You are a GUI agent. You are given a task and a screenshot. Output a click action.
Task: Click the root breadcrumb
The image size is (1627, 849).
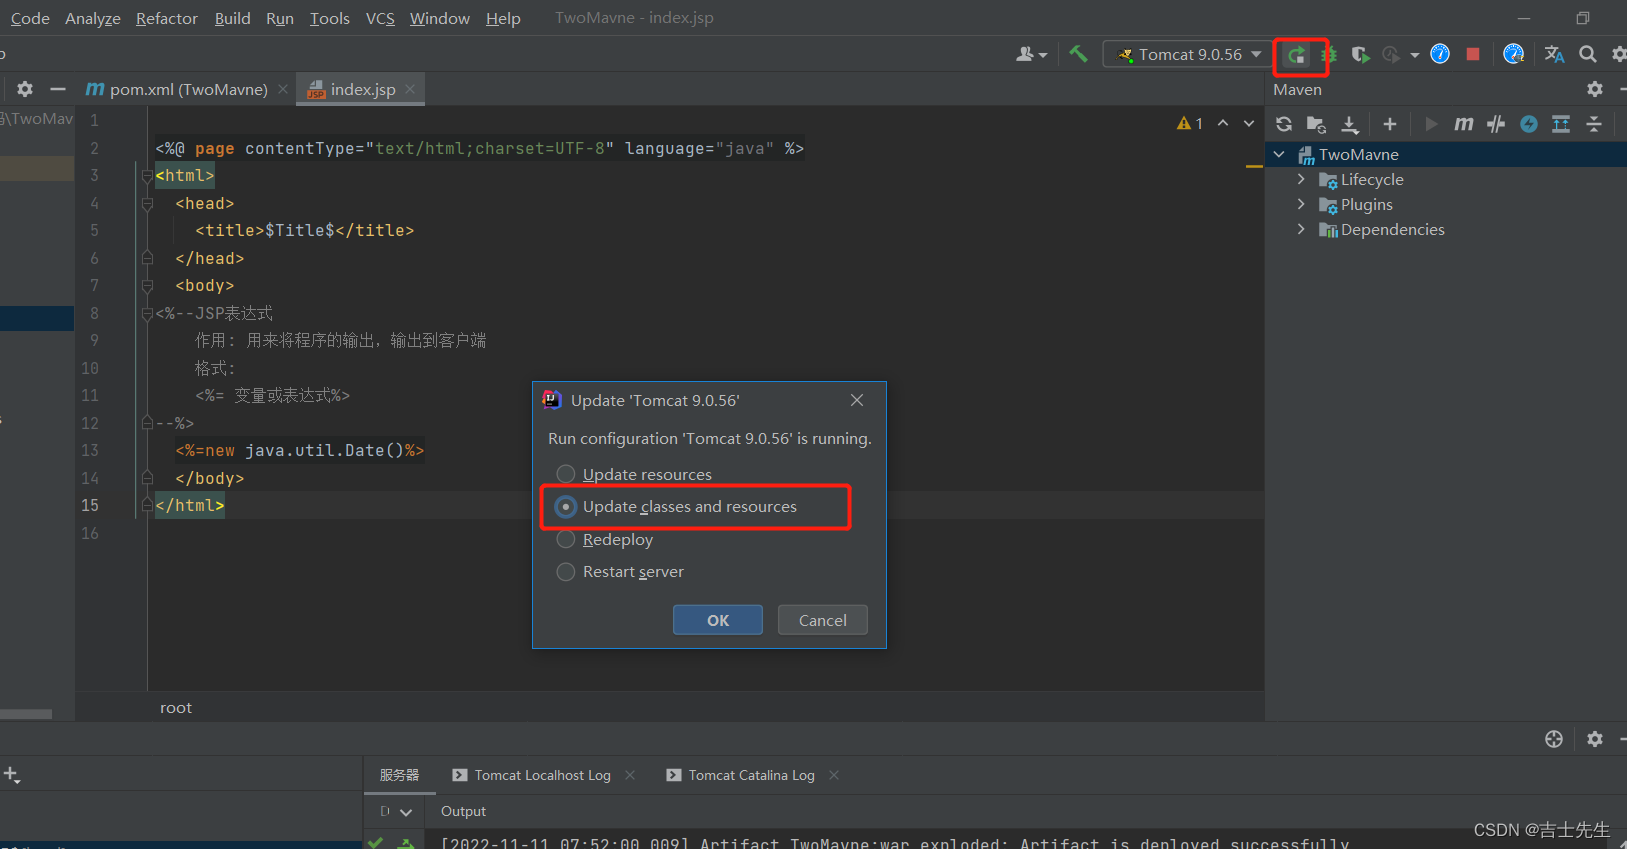[x=176, y=708]
